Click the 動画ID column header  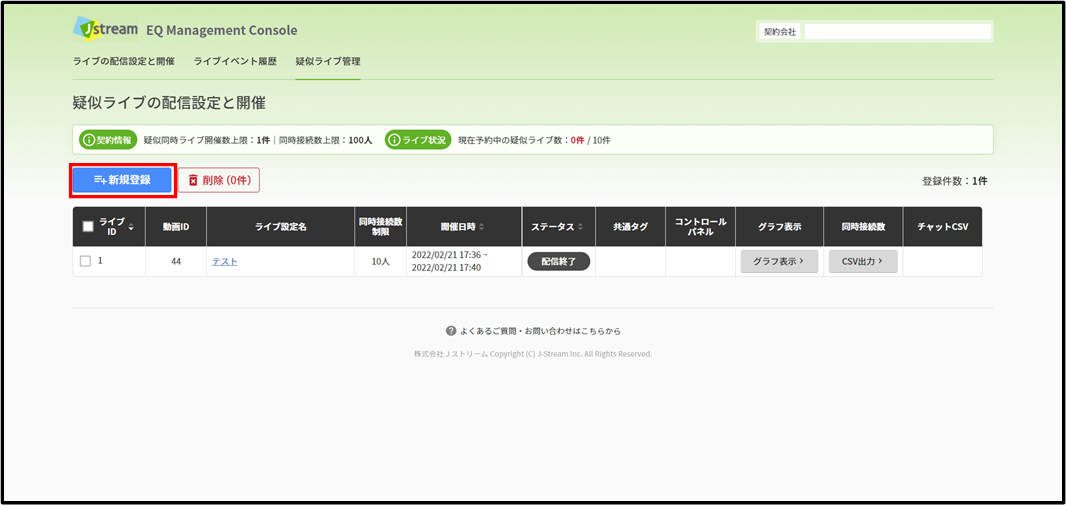(x=176, y=226)
